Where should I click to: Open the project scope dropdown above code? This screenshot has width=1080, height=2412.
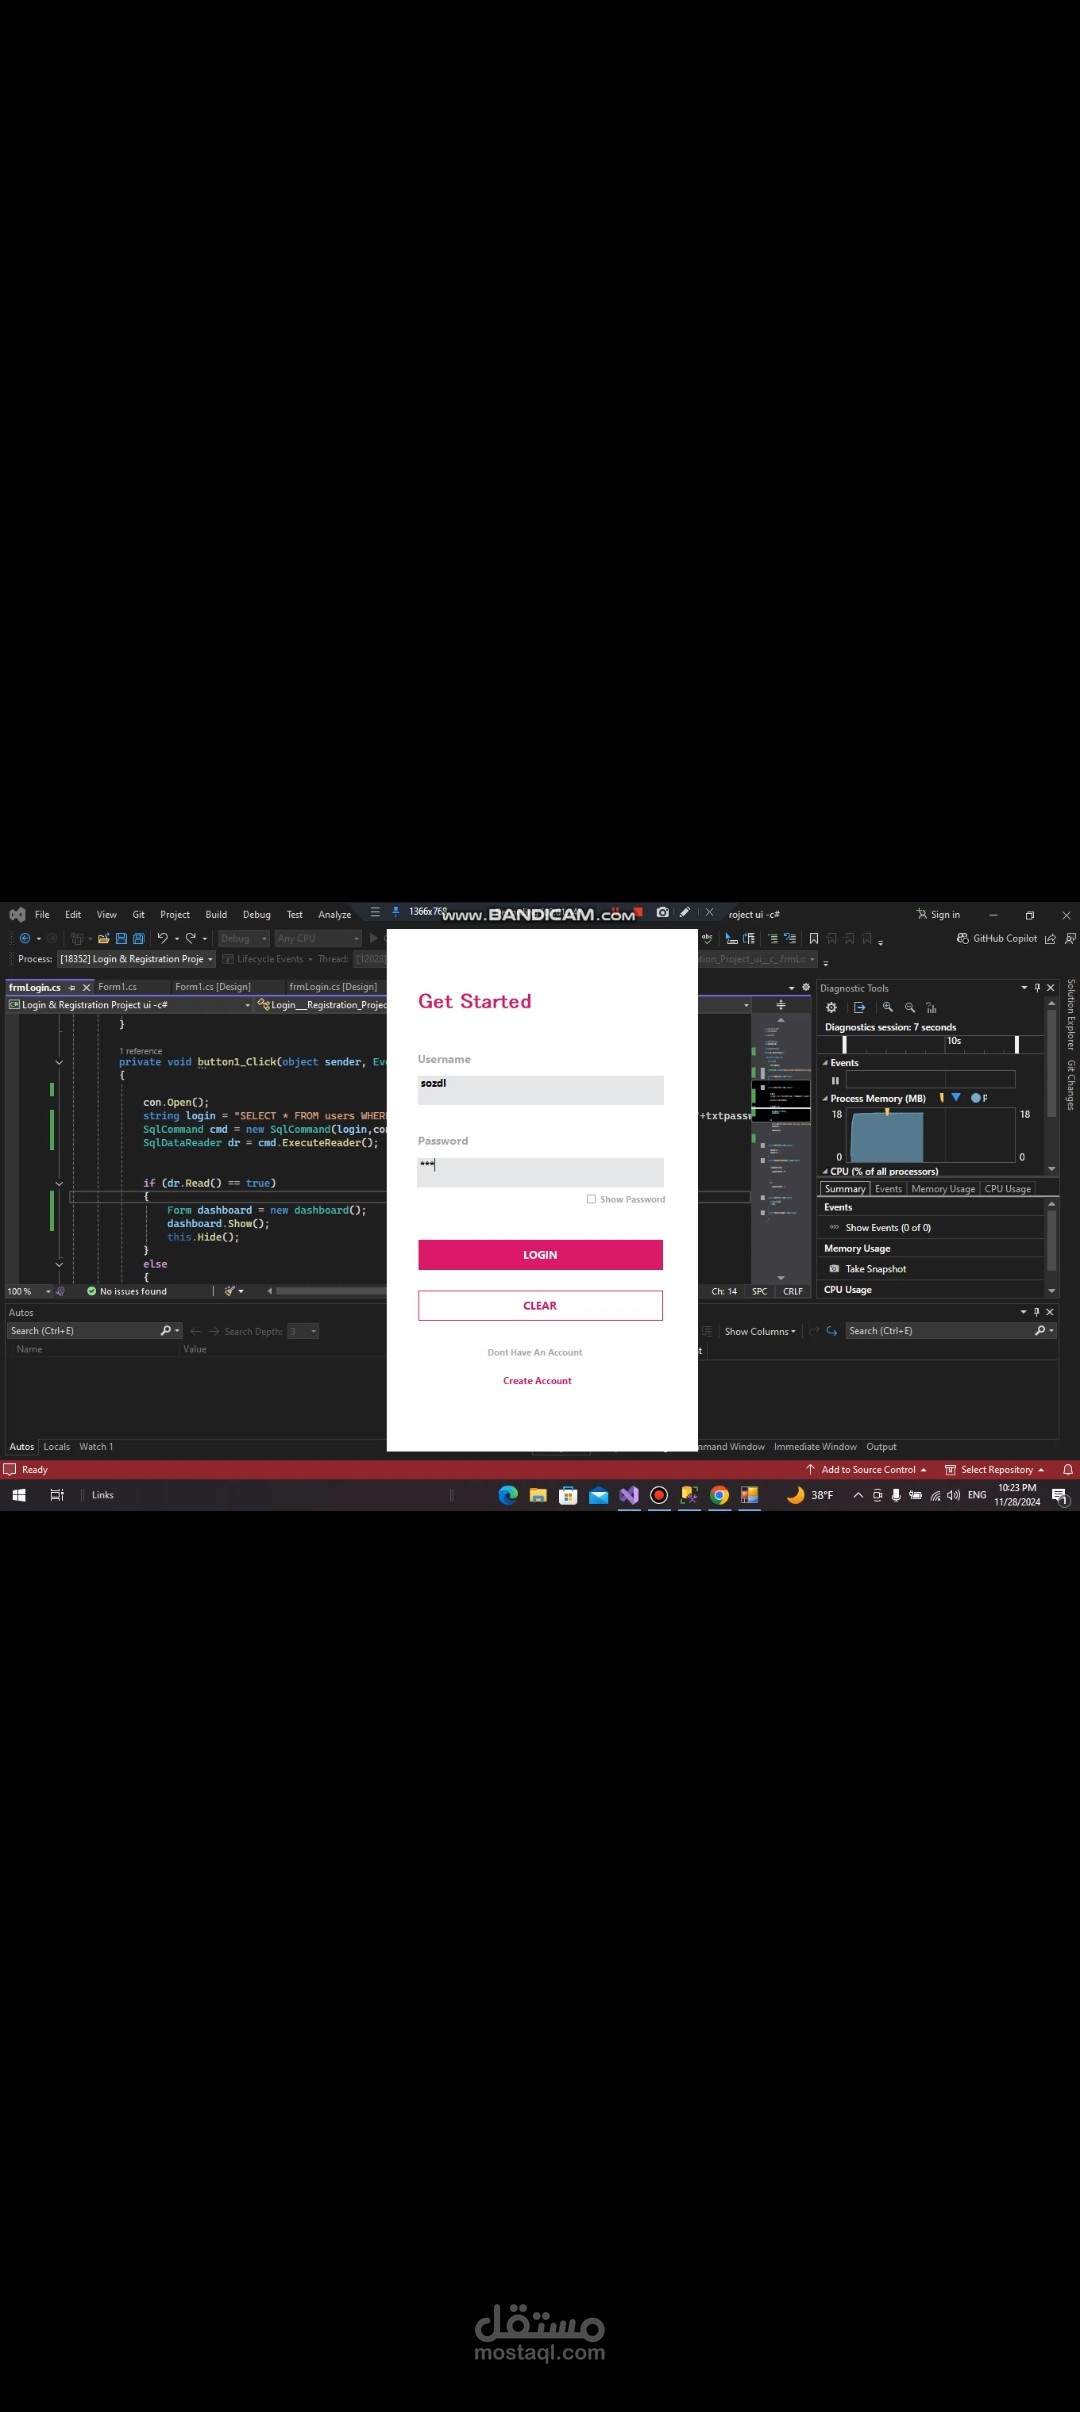tap(130, 1005)
